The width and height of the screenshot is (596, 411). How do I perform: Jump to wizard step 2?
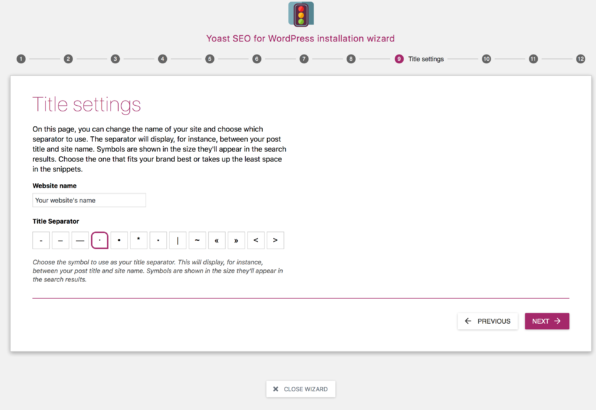(x=68, y=59)
